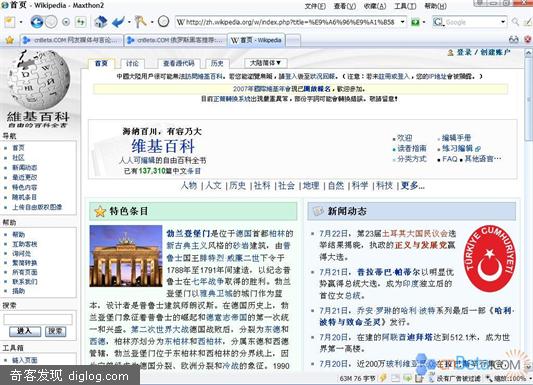Viewport: 533px width, 385px height.
Task: Expand the go button dropdown arrow
Action: (x=424, y=22)
